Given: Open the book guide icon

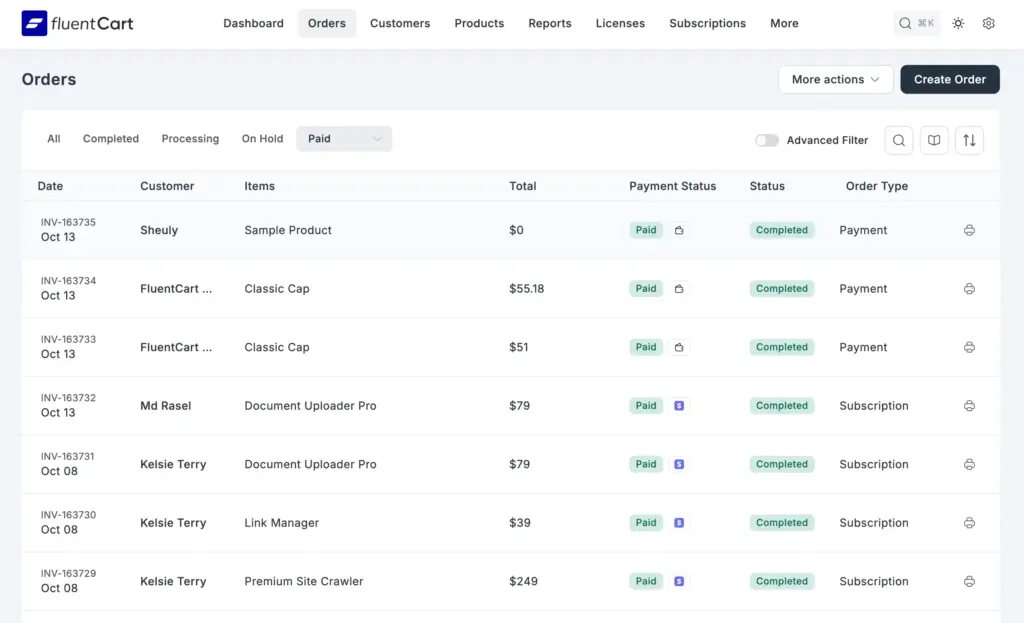Looking at the screenshot, I should click(x=934, y=141).
